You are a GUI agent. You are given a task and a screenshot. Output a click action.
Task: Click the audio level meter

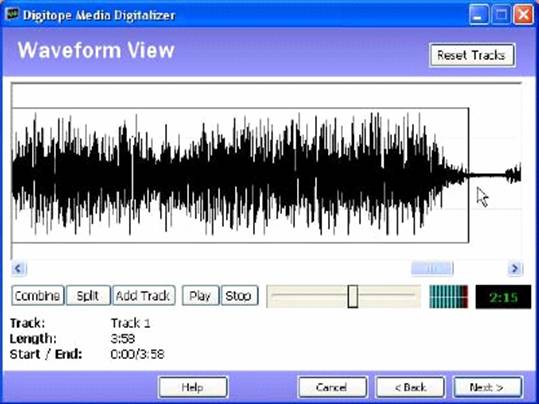(449, 296)
